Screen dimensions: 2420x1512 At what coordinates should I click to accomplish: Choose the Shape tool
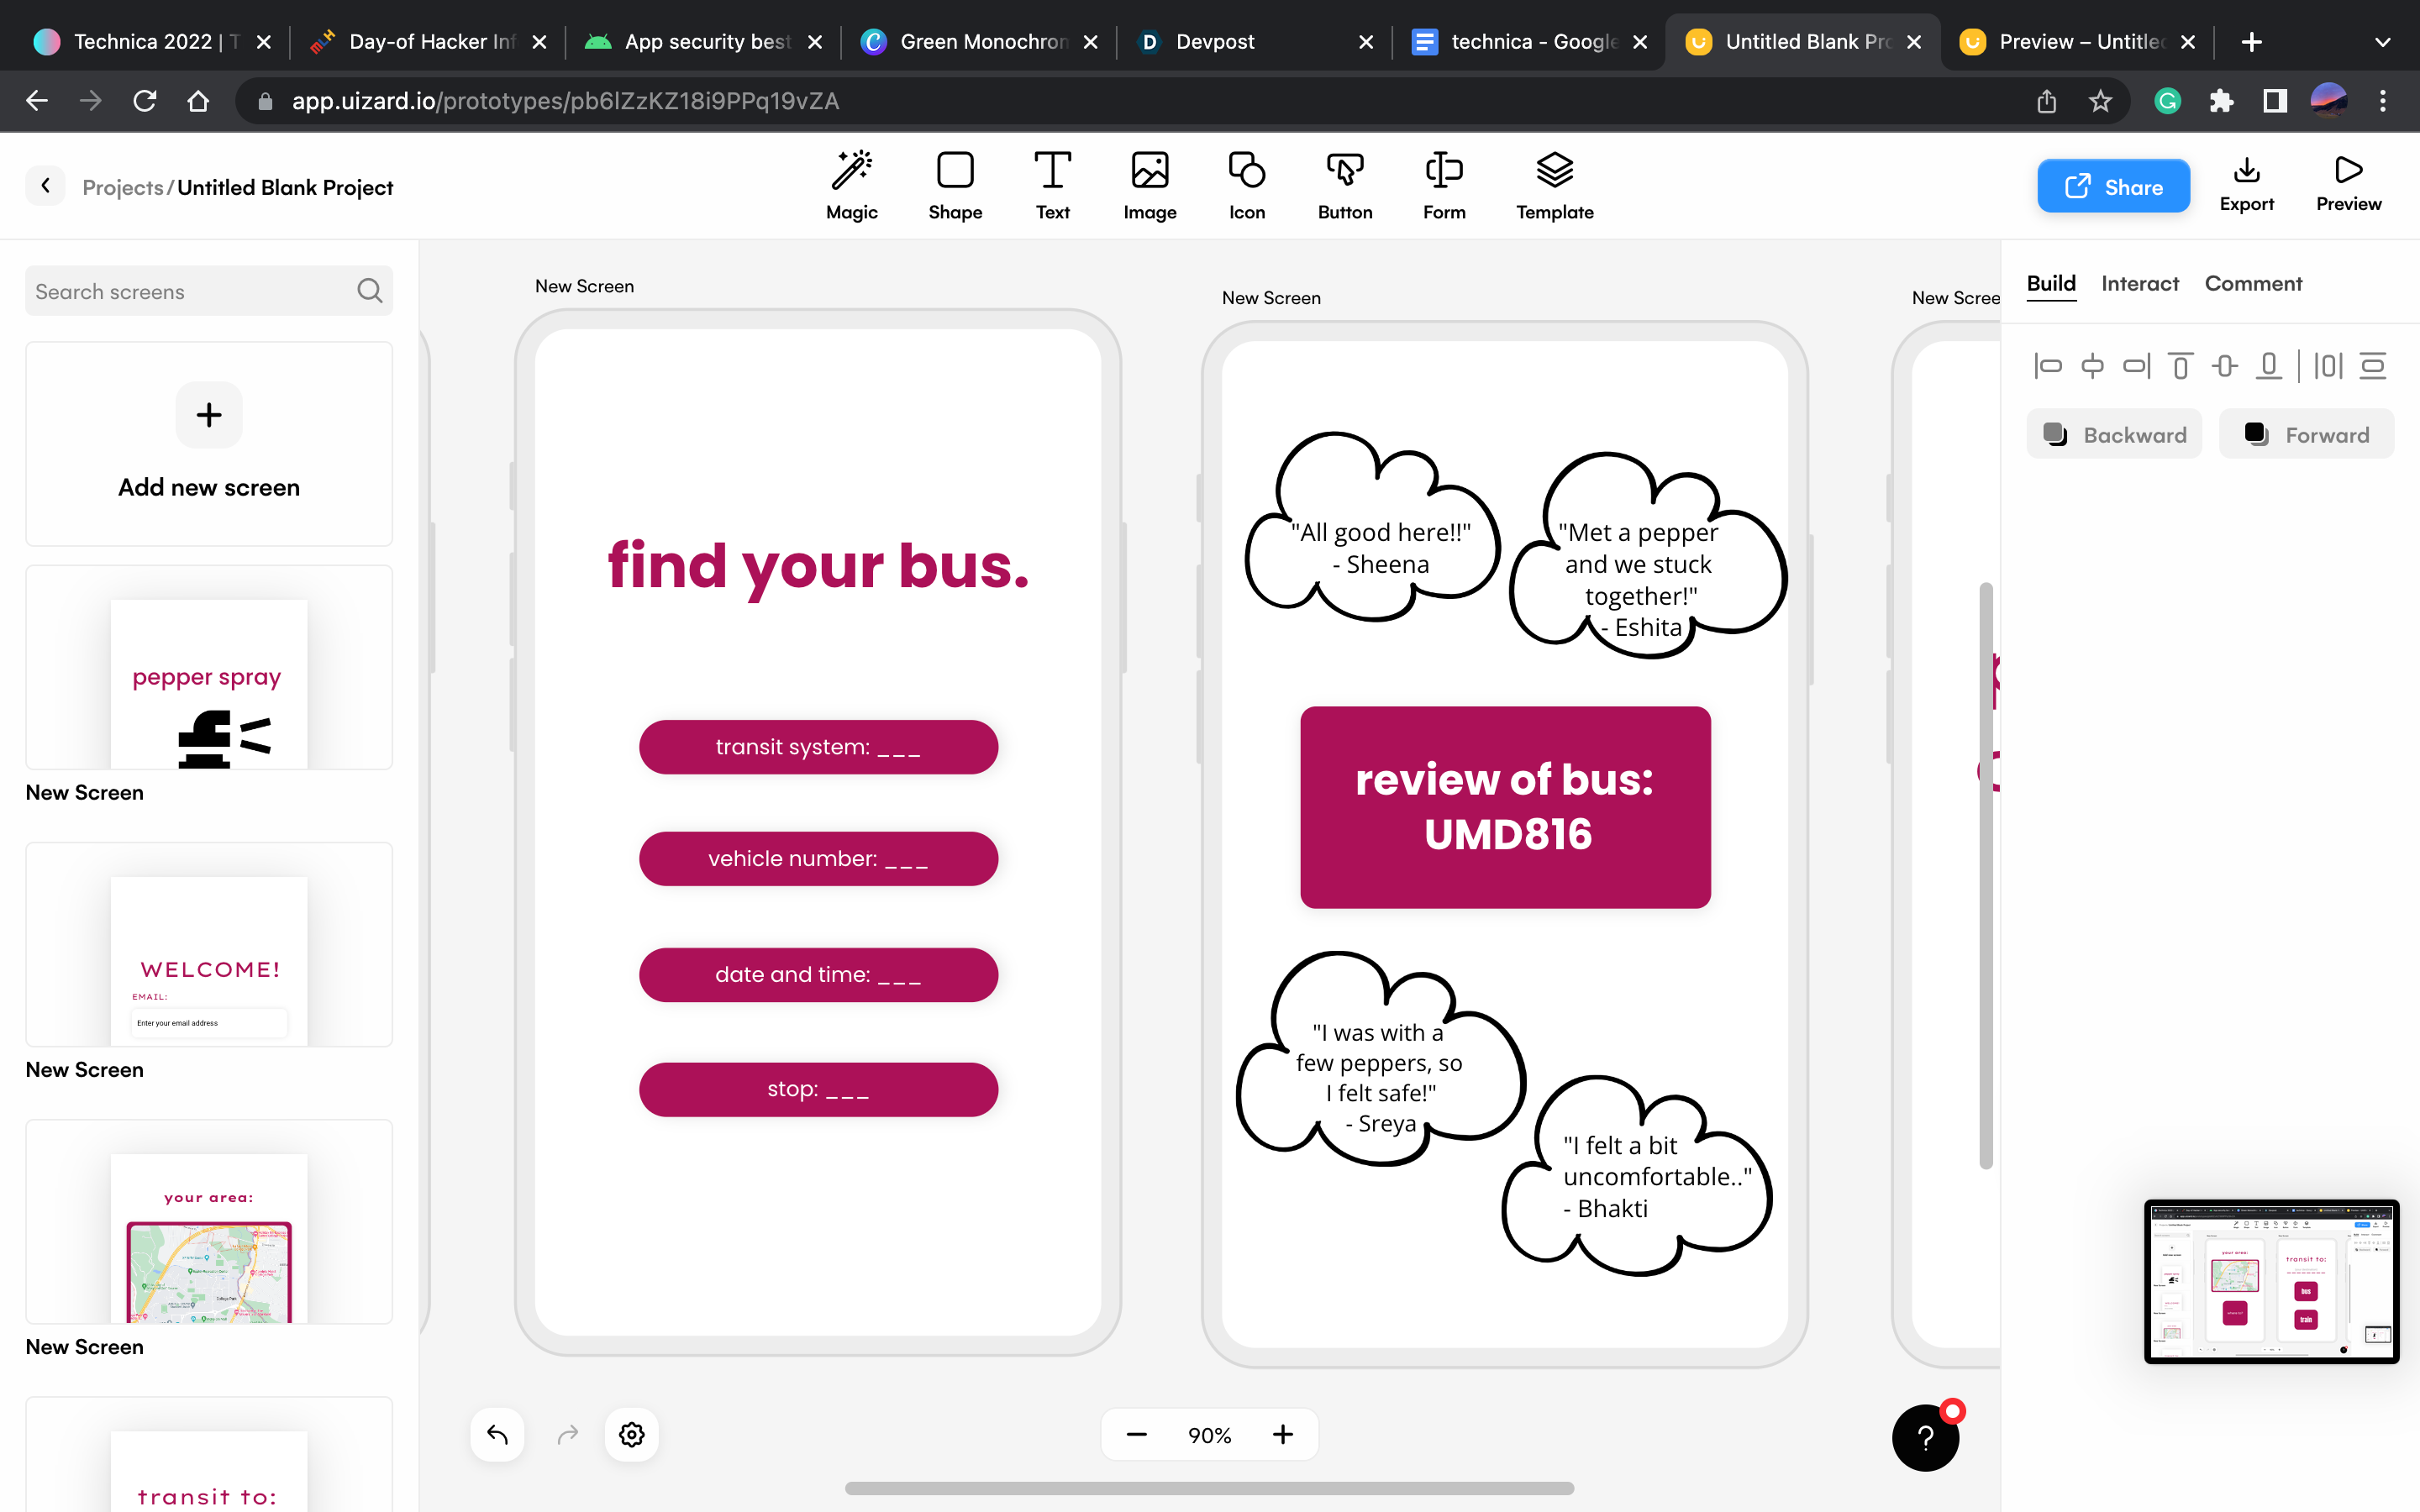954,172
